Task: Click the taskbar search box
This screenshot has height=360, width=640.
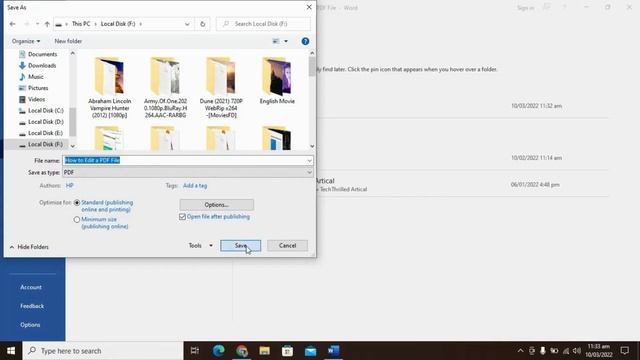Action: 103,351
